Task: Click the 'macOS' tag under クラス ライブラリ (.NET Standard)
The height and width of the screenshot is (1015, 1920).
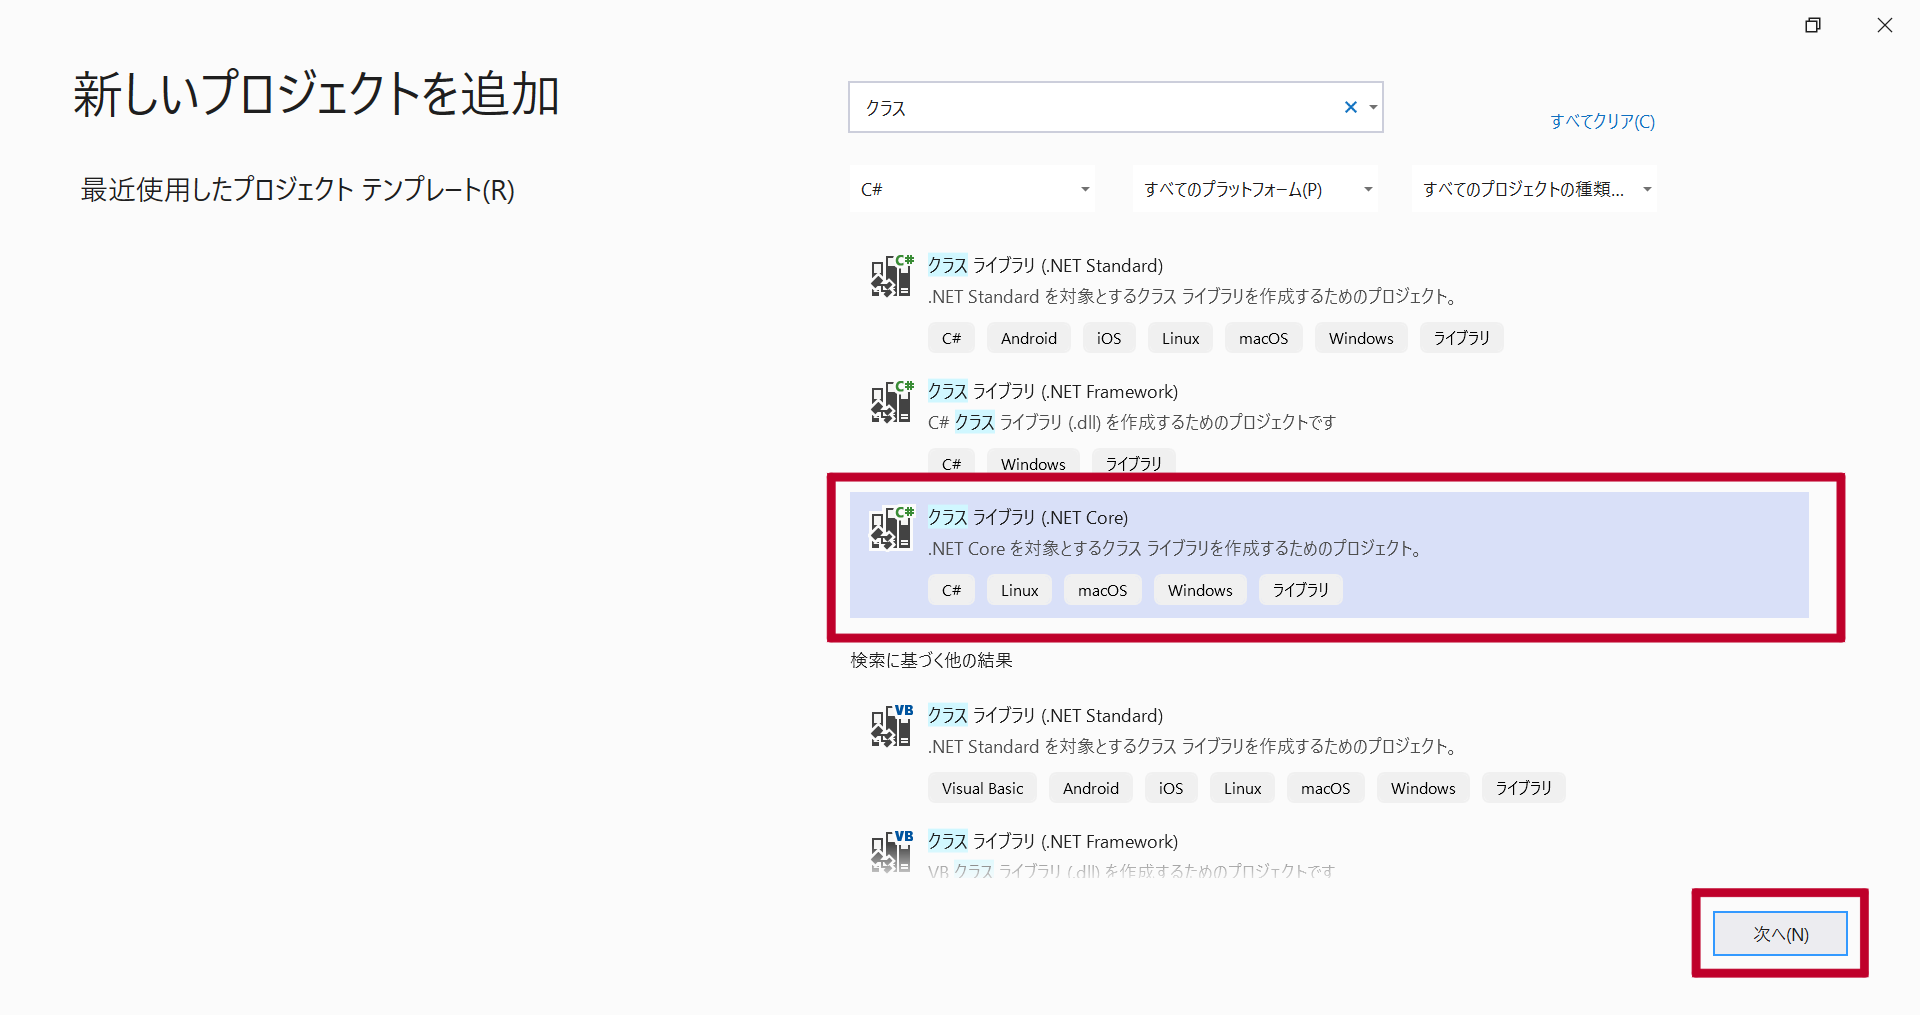Action: [x=1263, y=338]
